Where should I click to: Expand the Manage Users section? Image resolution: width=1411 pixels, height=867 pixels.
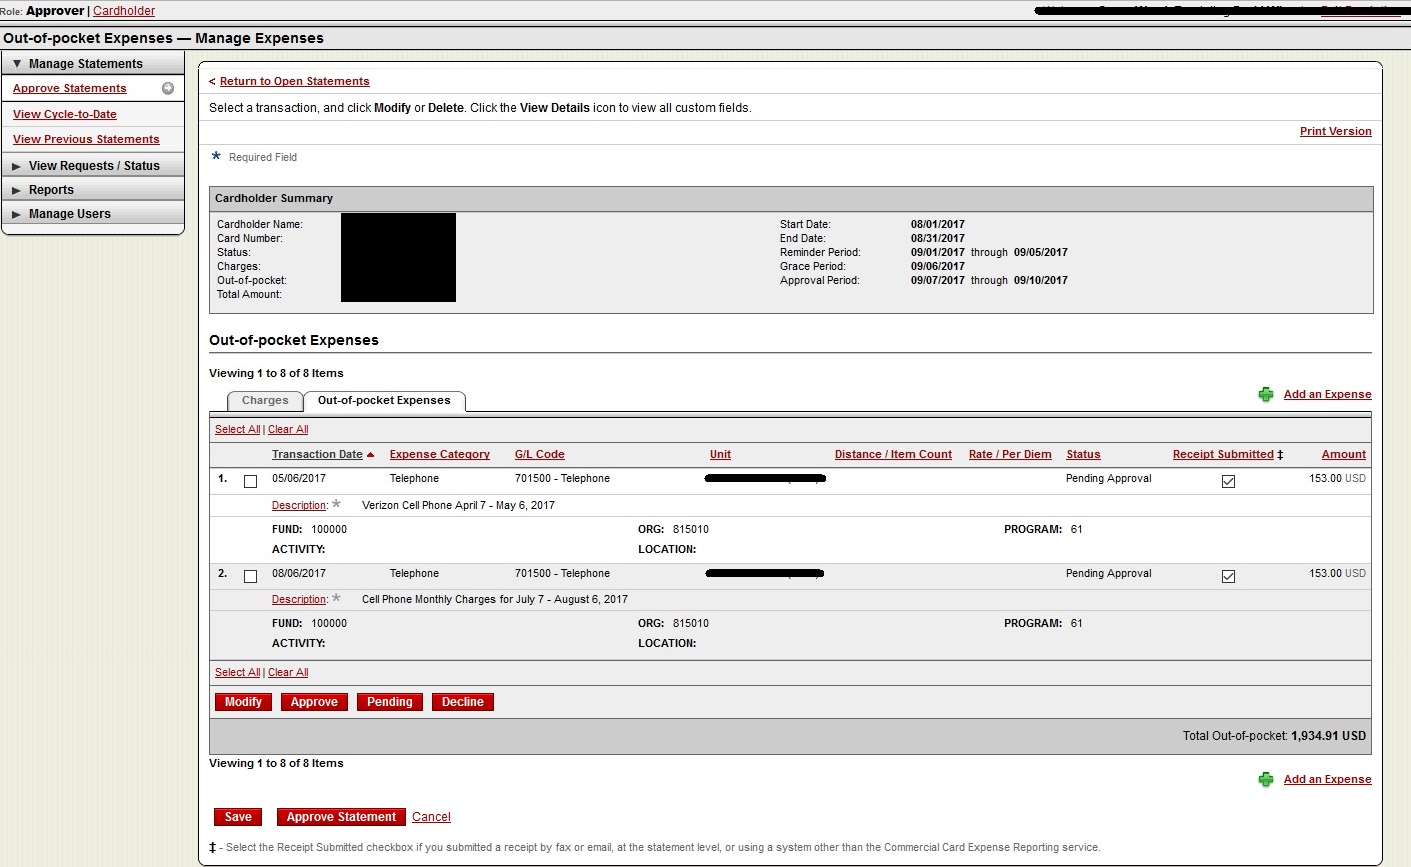[93, 213]
